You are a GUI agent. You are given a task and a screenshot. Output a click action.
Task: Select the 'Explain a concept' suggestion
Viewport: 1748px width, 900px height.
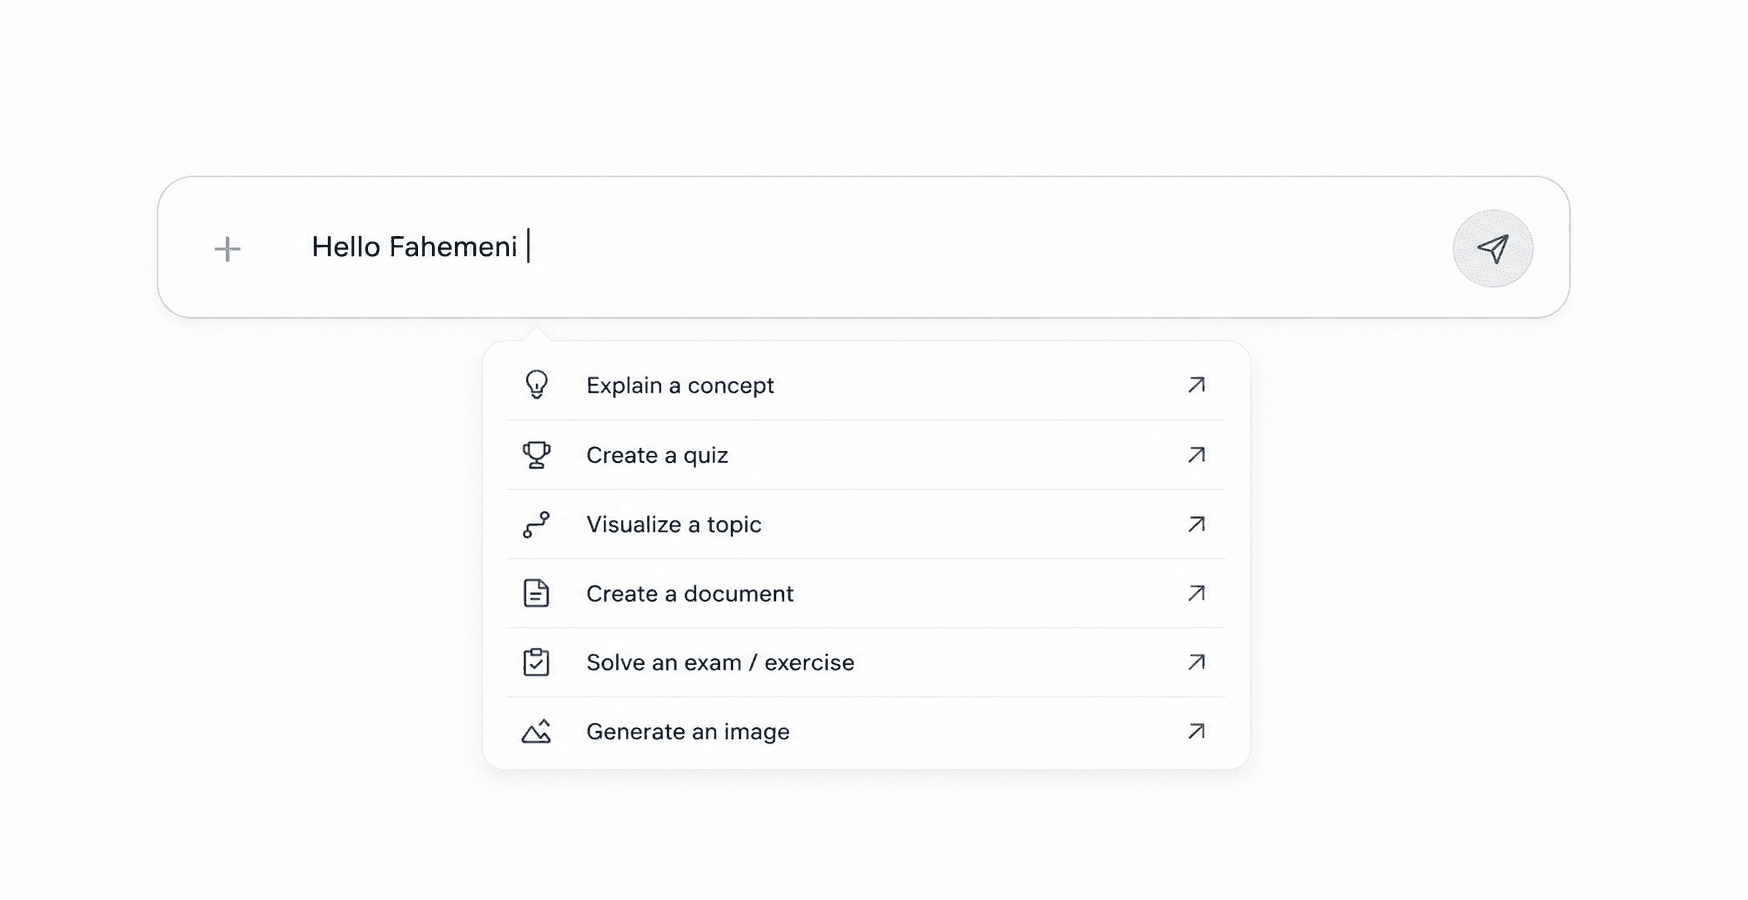point(866,385)
